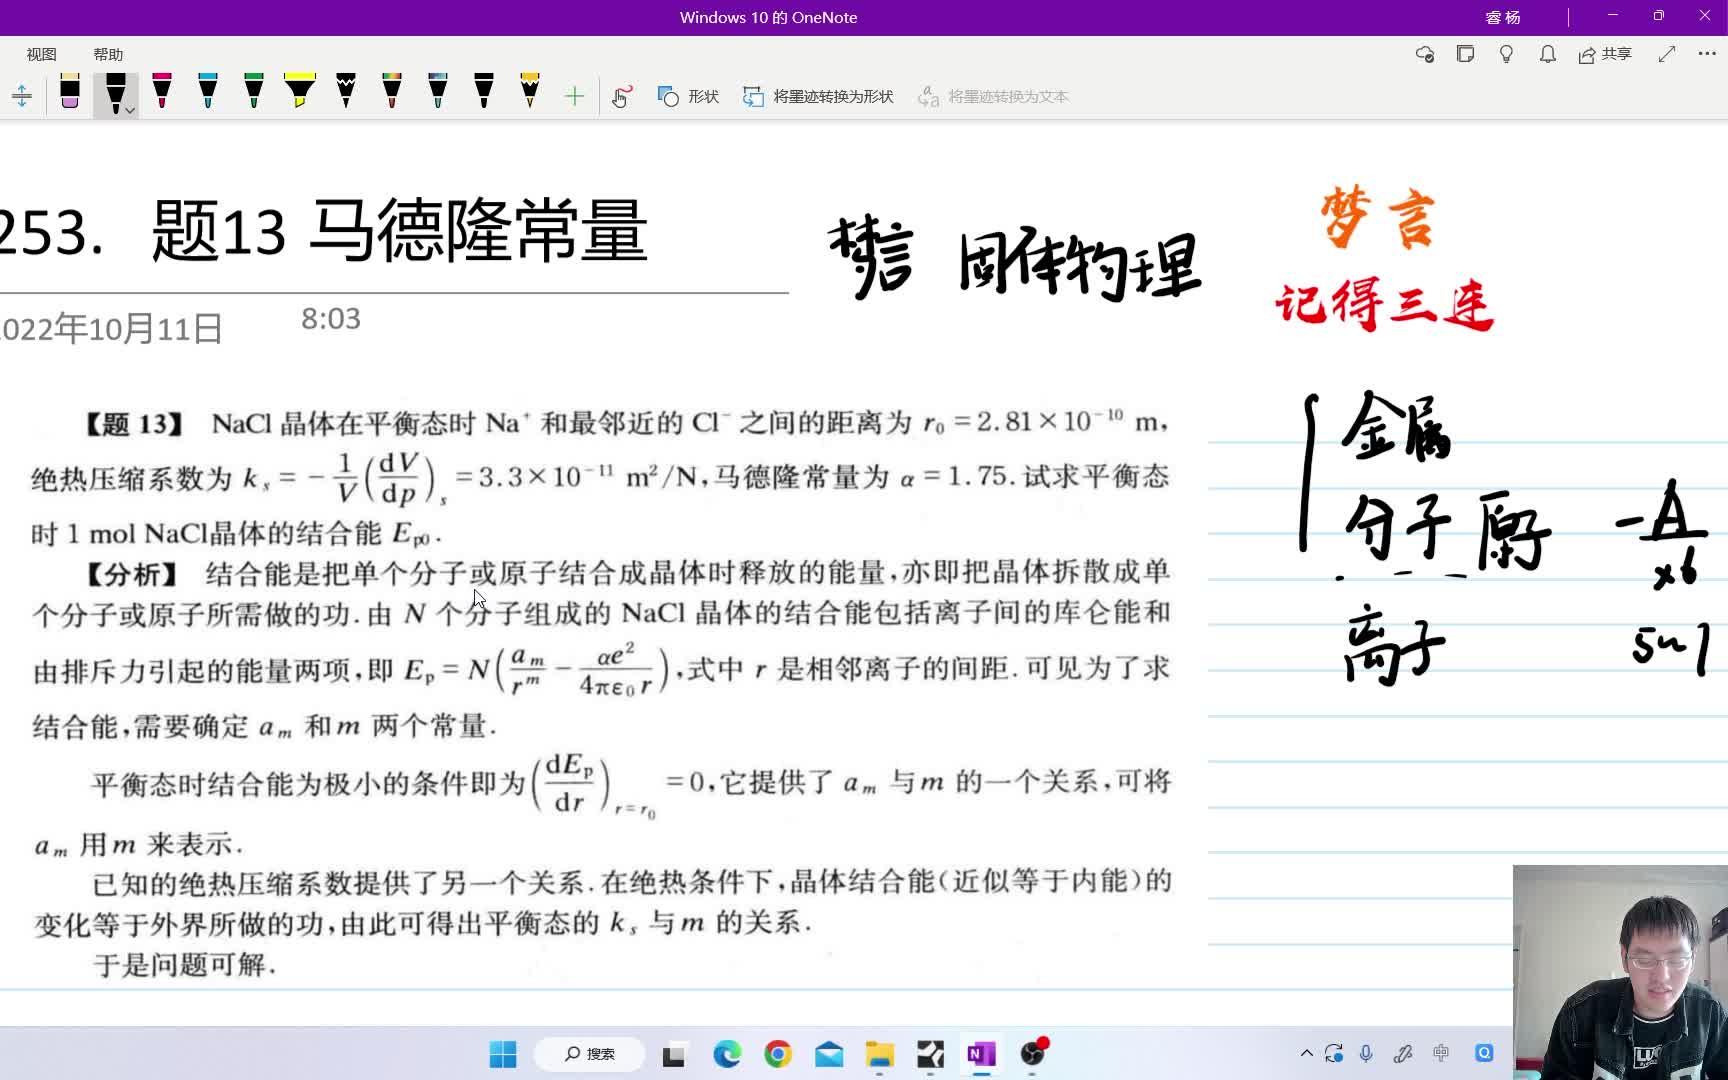Click the microphone tray icon

(1366, 1053)
